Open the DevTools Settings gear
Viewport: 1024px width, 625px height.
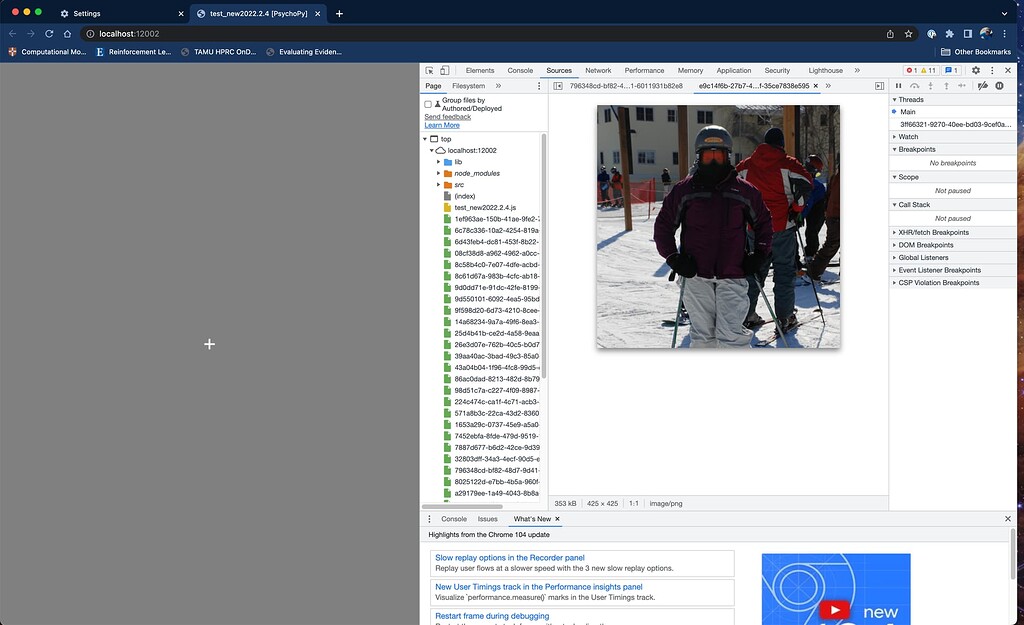(976, 70)
